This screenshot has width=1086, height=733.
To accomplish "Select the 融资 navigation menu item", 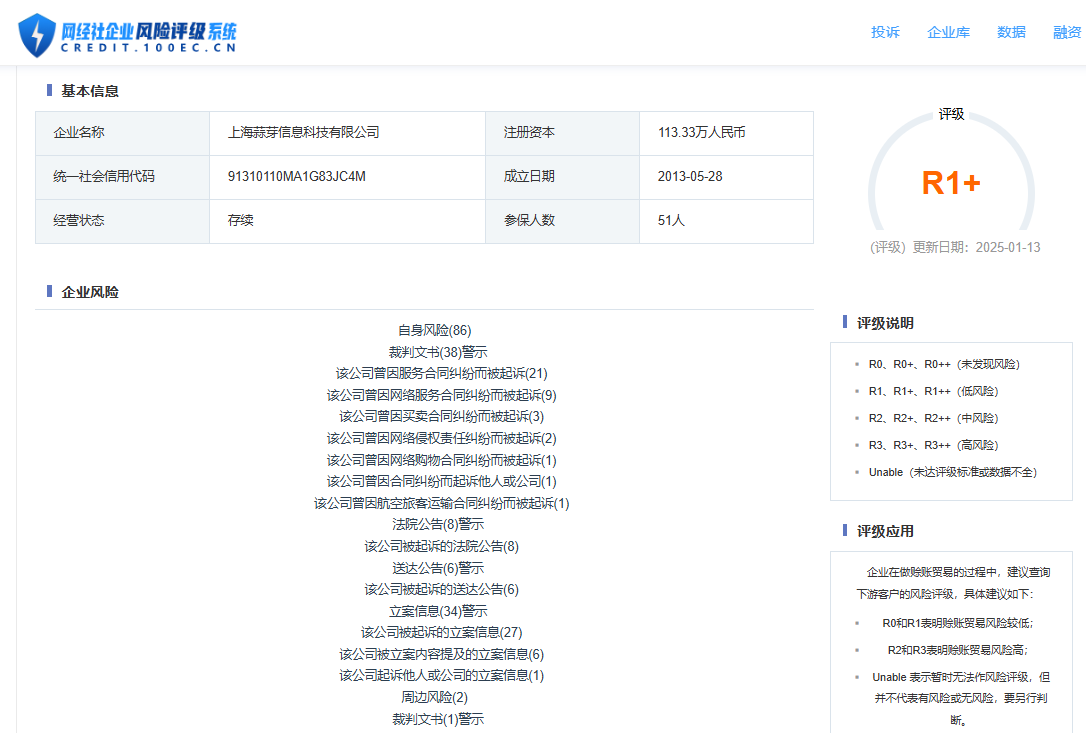I will 1067,32.
